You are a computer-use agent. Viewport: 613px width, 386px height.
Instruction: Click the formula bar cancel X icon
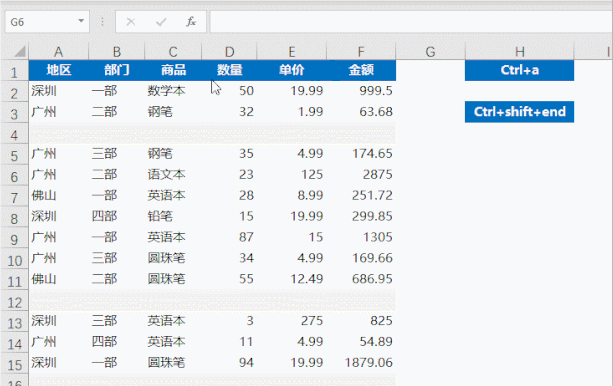(x=131, y=22)
